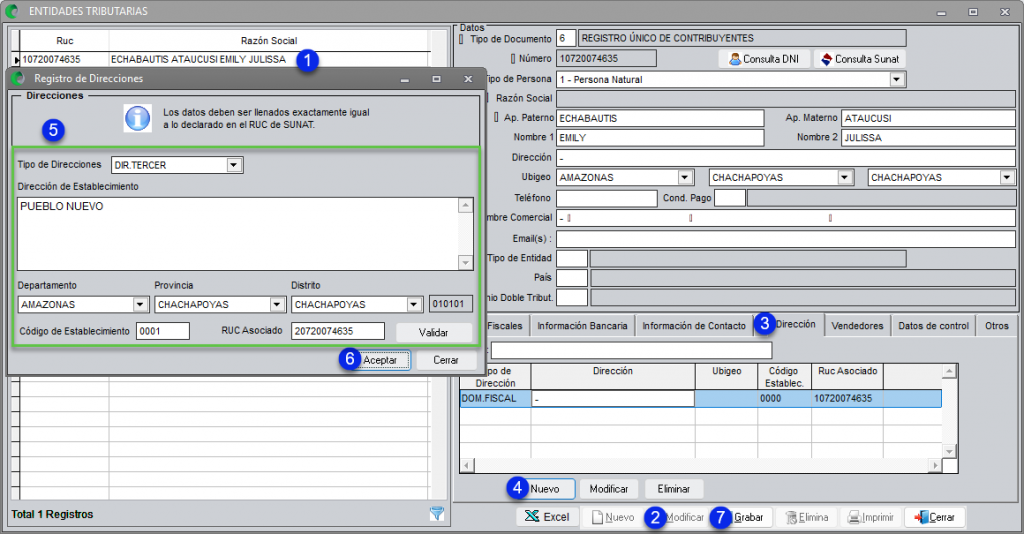Click the Tipo de Entidad code field
The height and width of the screenshot is (534, 1024).
pos(572,259)
